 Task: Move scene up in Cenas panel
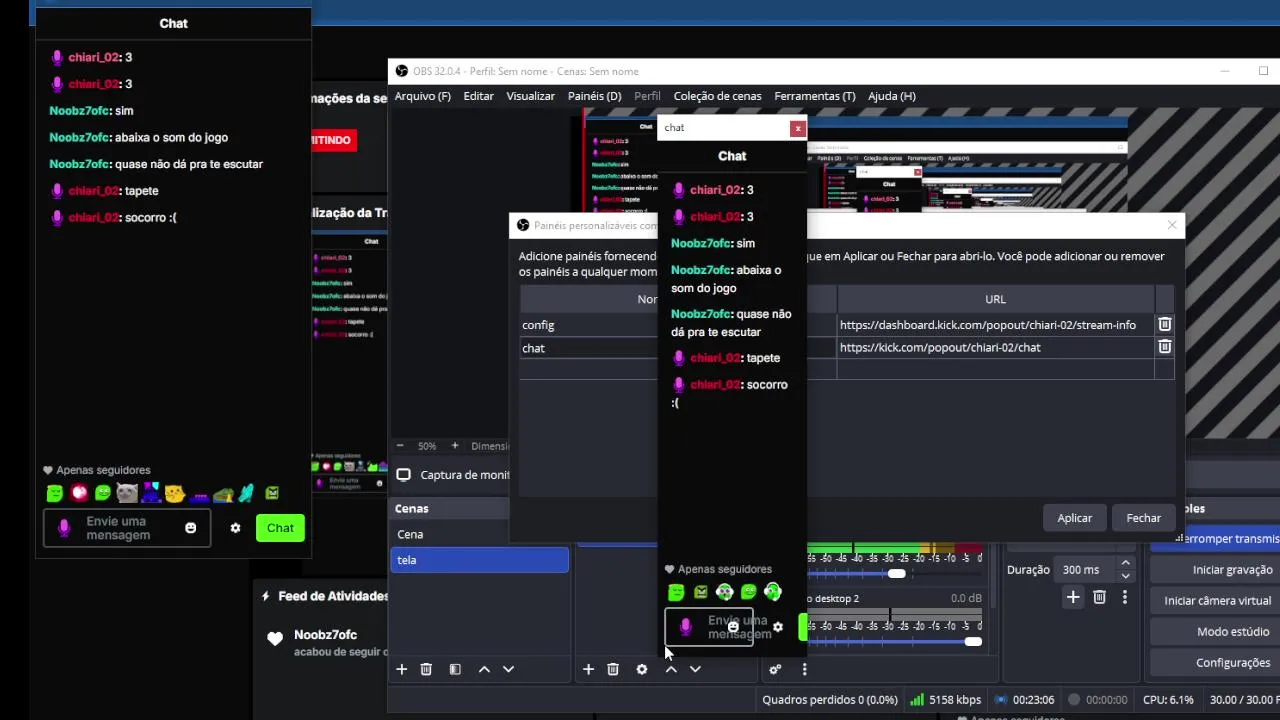[484, 669]
